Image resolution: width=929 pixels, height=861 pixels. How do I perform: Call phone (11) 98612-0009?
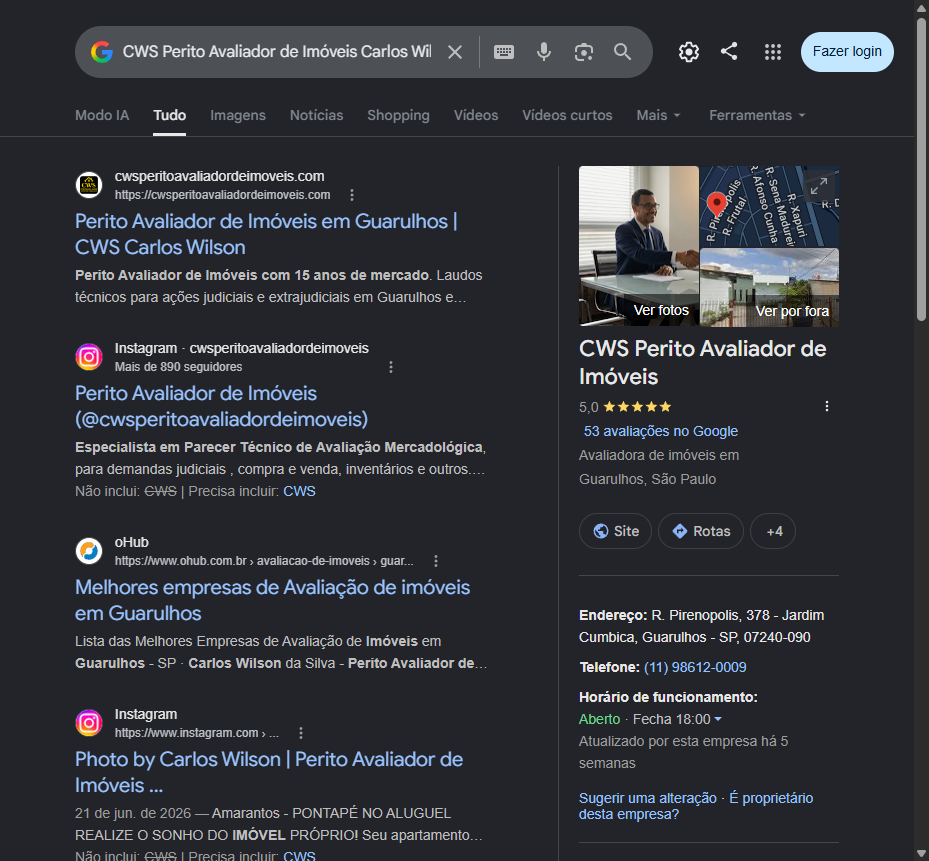pos(695,667)
